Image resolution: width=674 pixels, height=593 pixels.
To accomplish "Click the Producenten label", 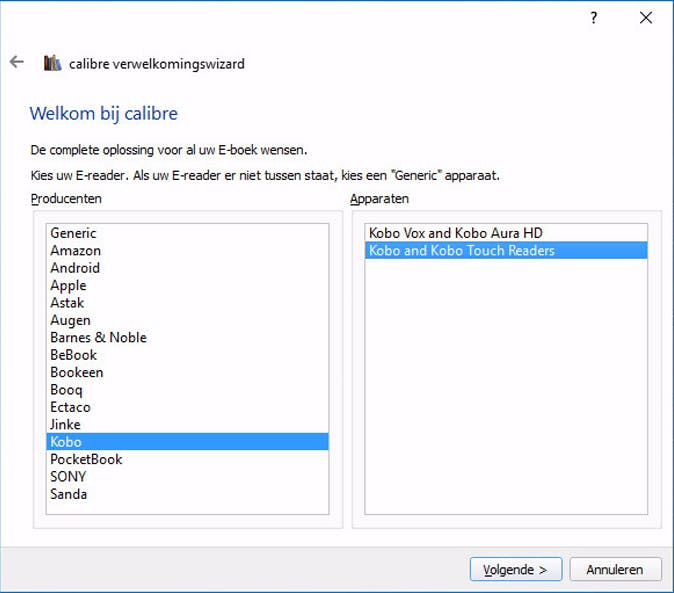I will 66,199.
